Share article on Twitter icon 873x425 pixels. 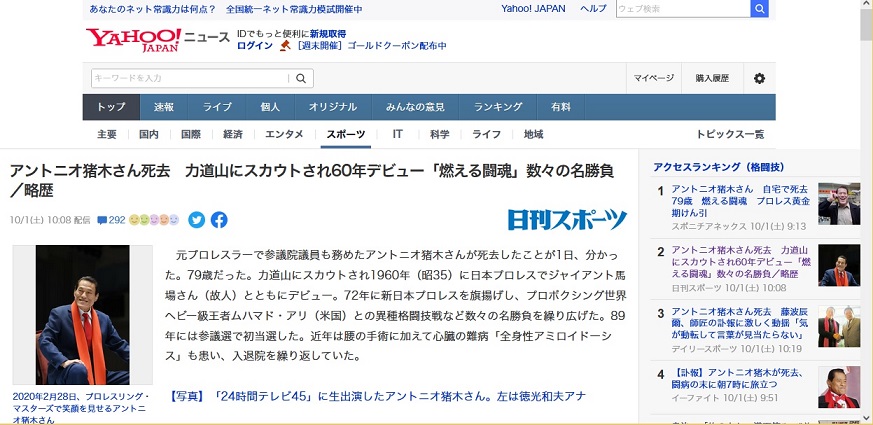[197, 220]
